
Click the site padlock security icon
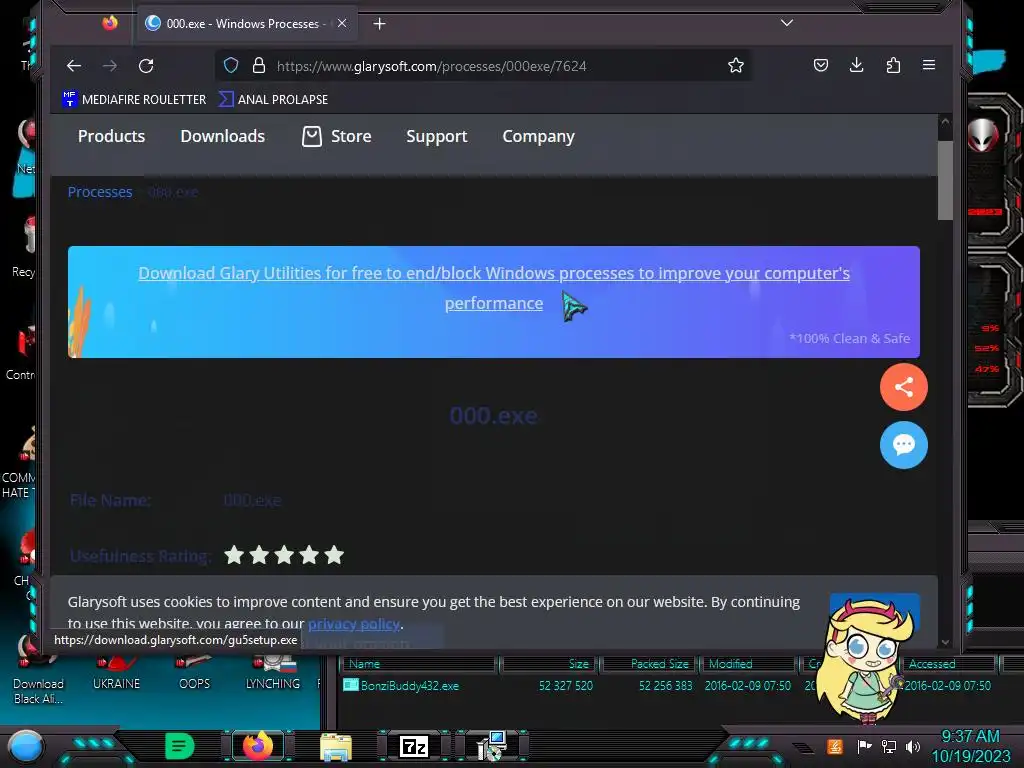point(259,66)
